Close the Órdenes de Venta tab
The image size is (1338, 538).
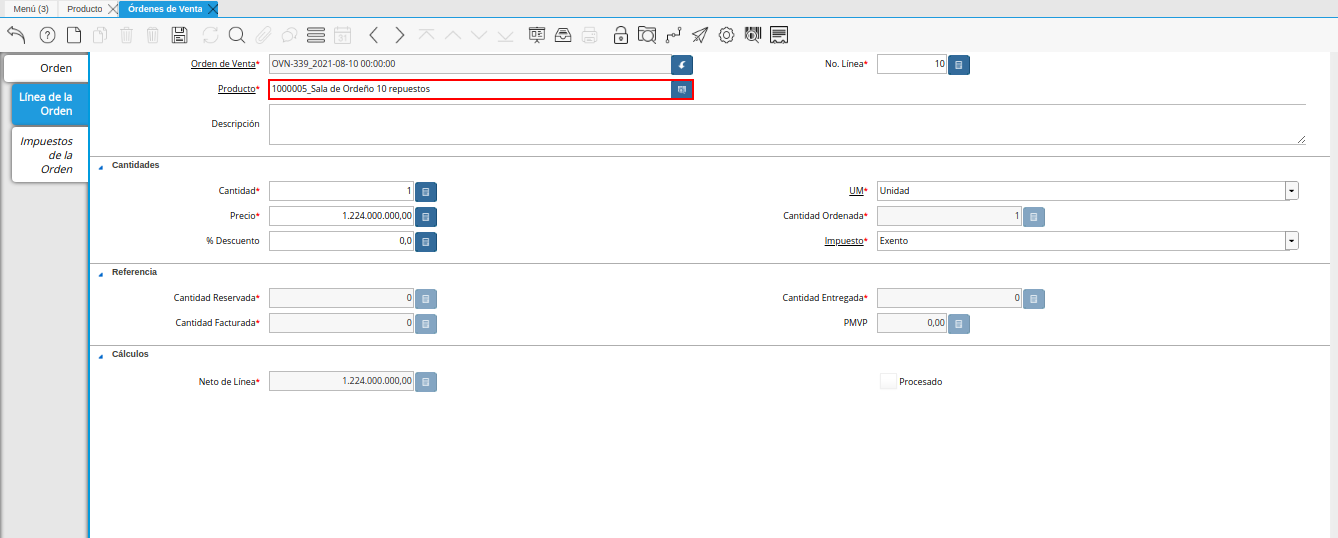coord(212,8)
